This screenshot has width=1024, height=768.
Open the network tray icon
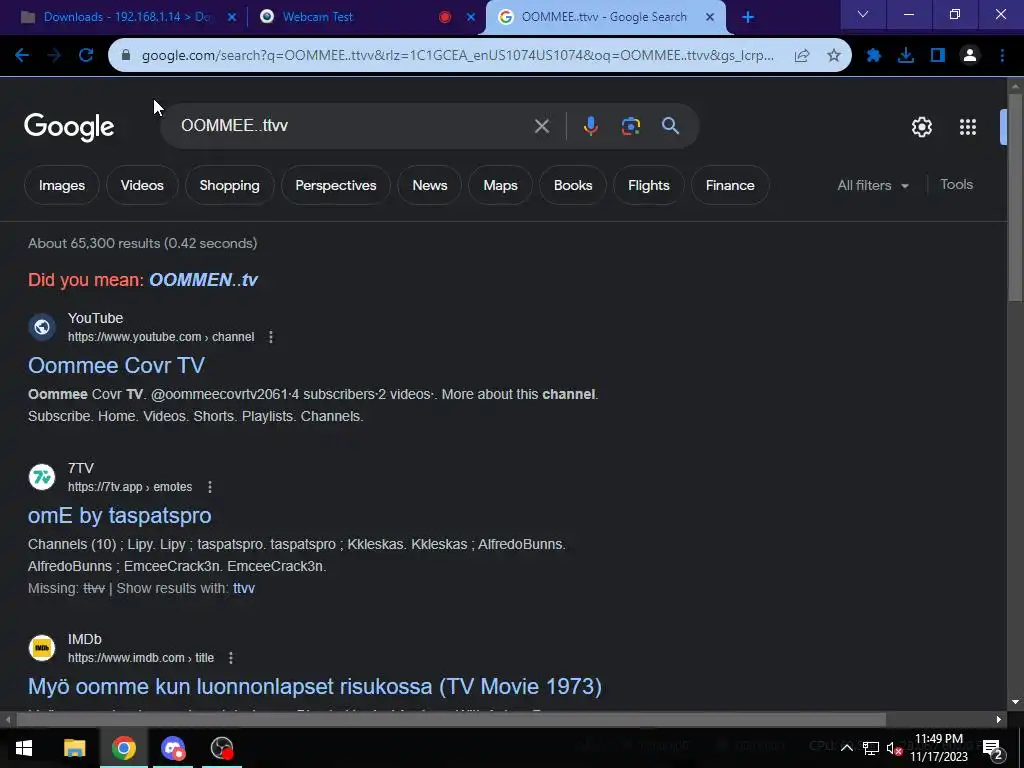871,748
